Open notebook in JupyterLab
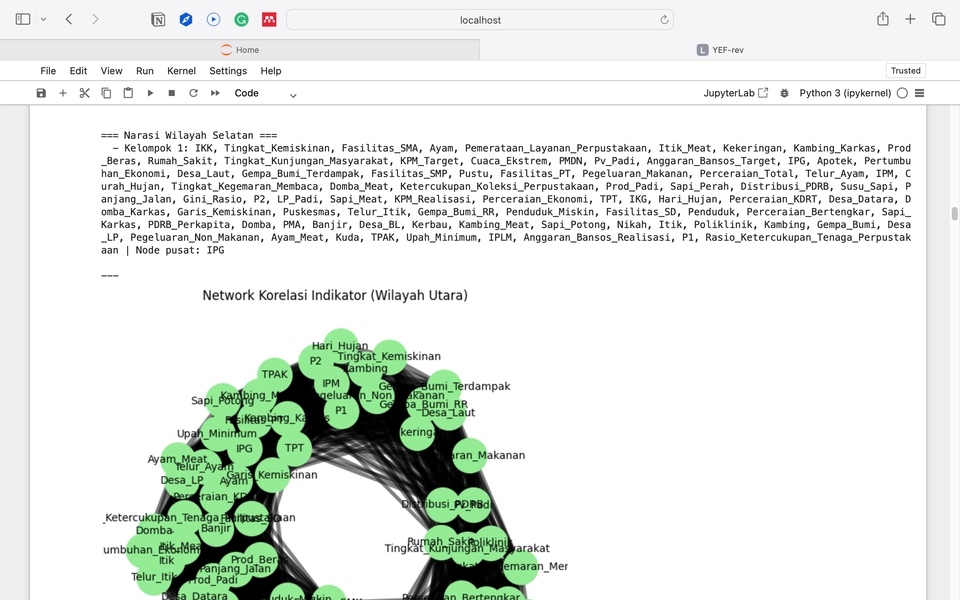 pyautogui.click(x=736, y=93)
